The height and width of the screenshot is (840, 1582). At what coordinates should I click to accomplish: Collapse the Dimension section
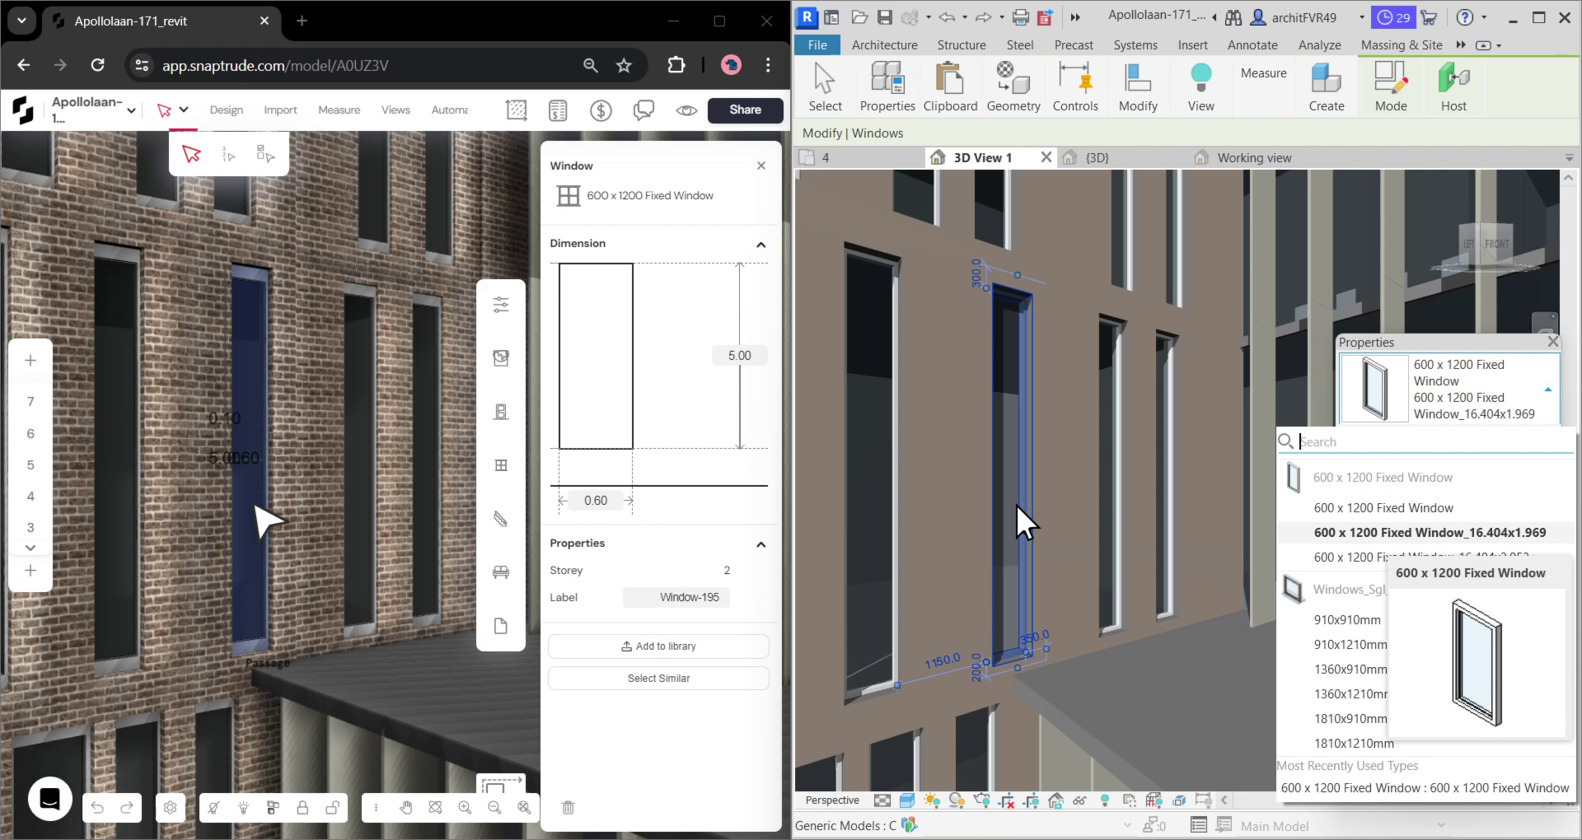click(x=760, y=244)
